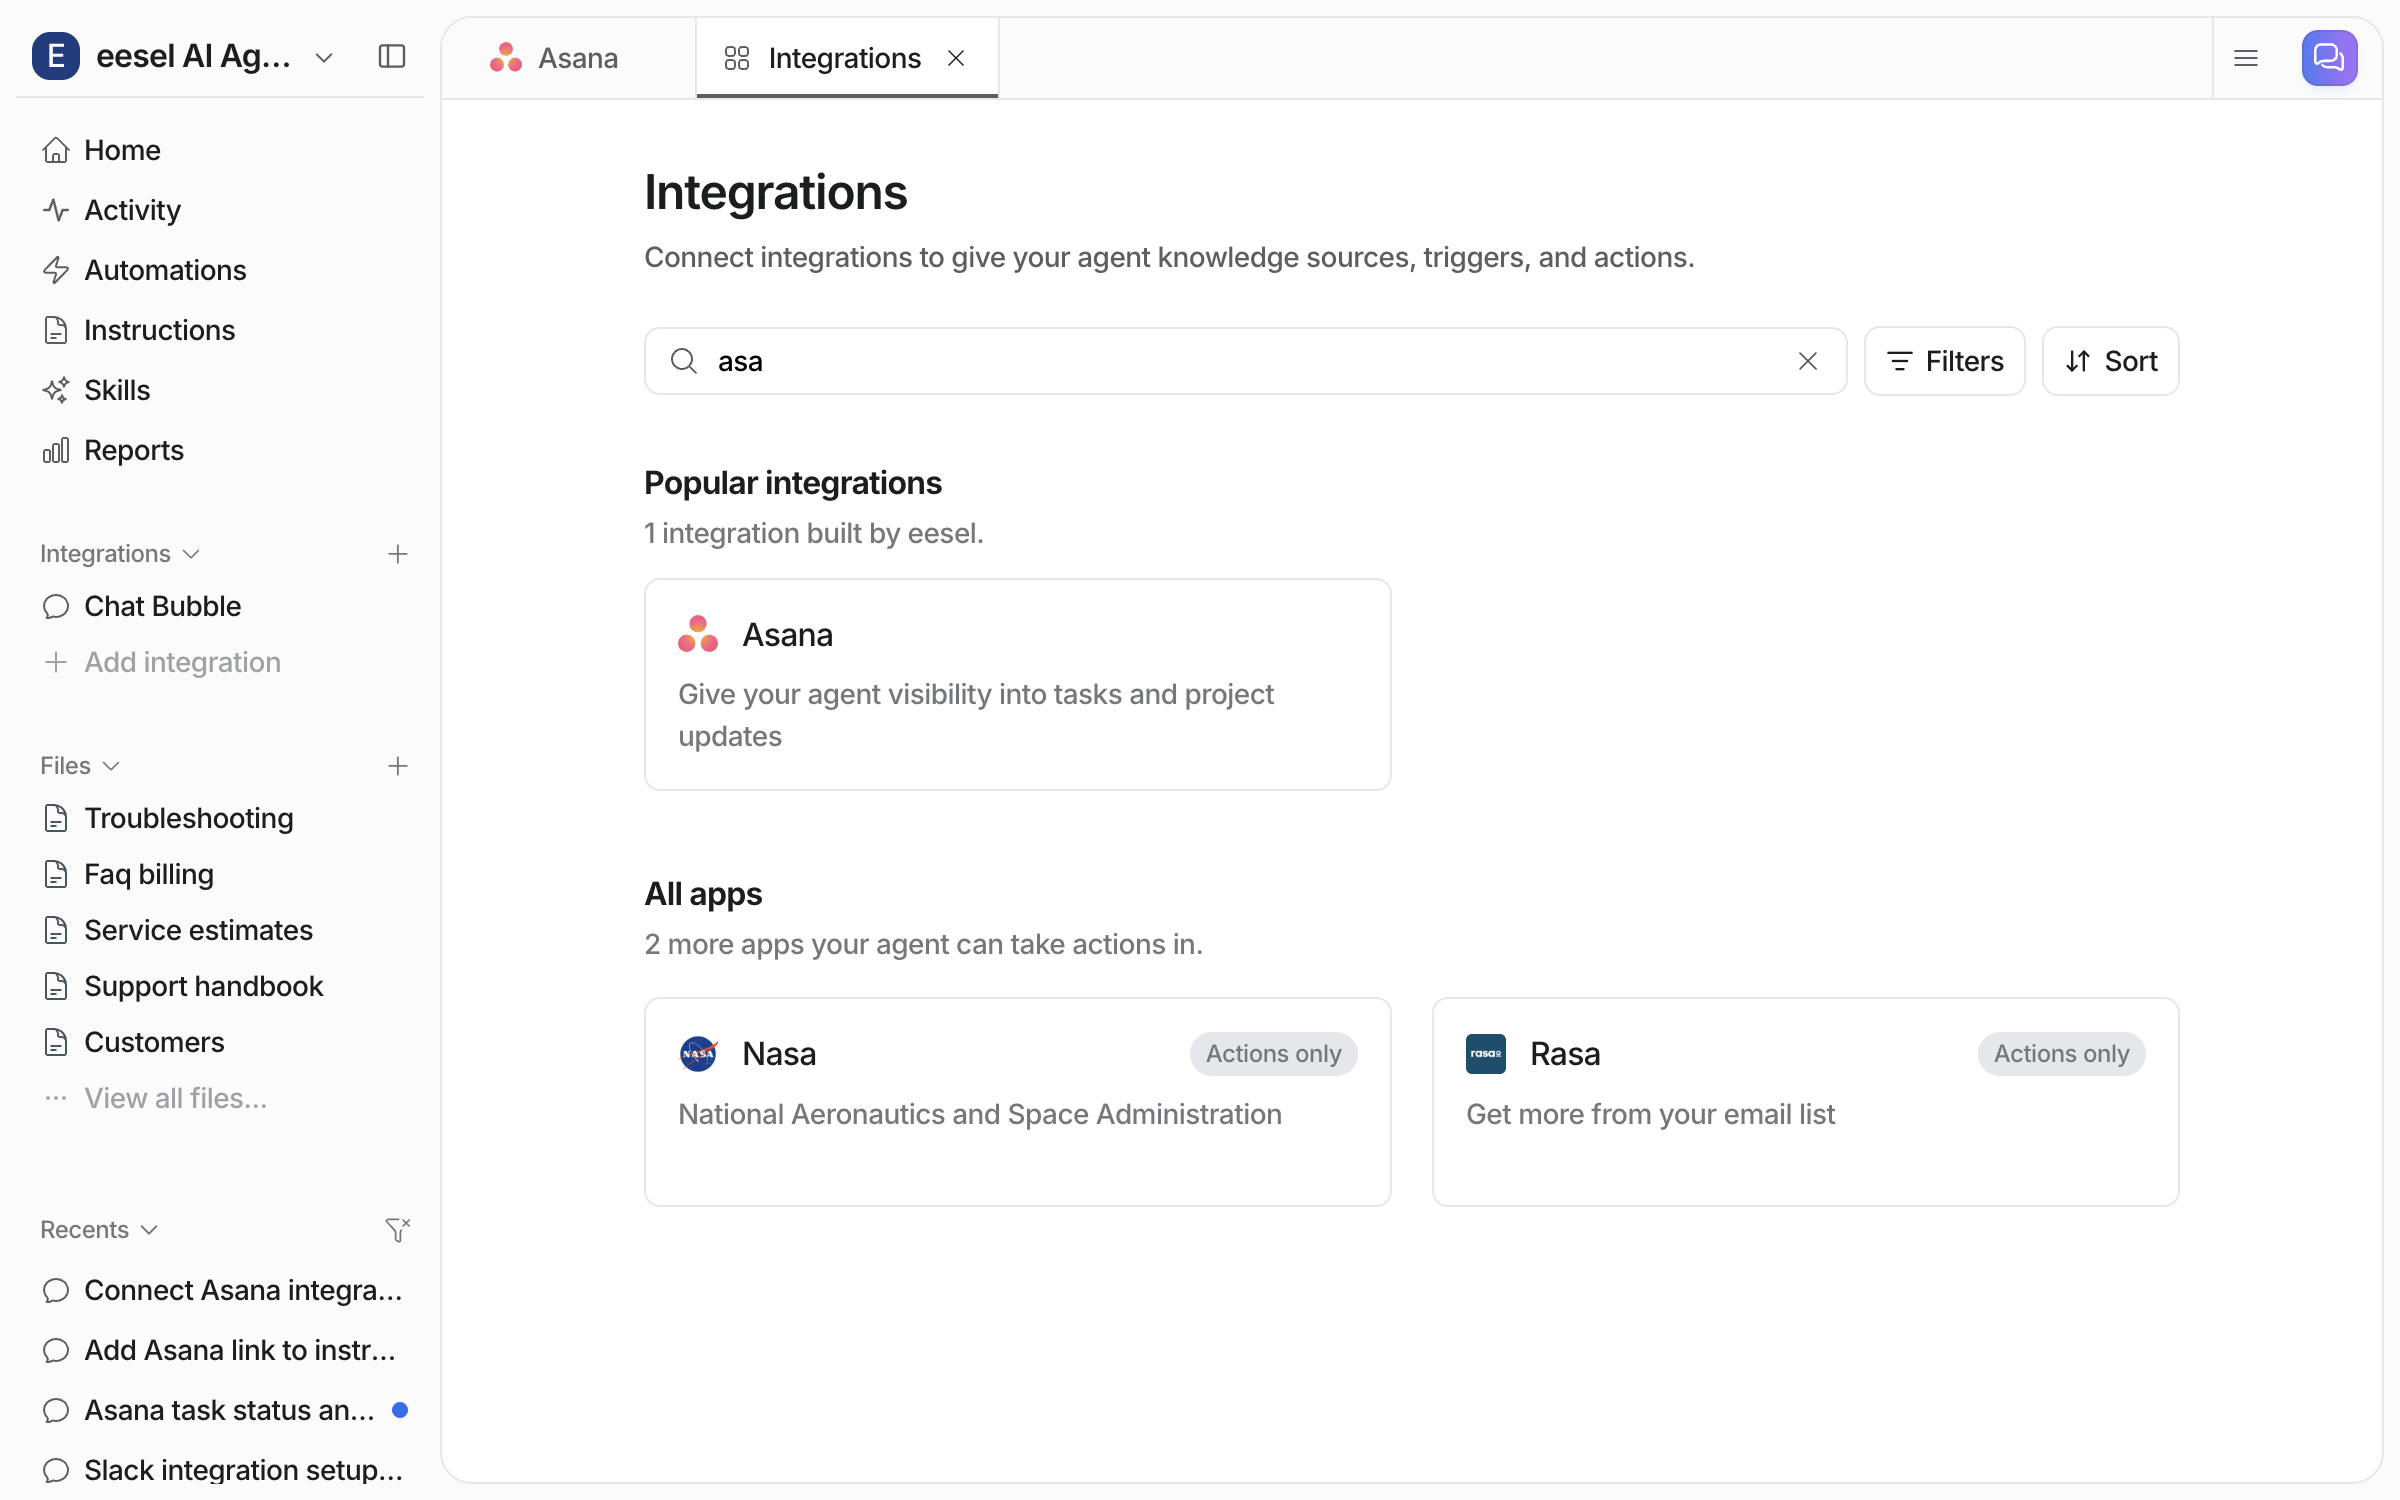Image resolution: width=2400 pixels, height=1500 pixels.
Task: Open the Asana integration card
Action: pos(1018,685)
